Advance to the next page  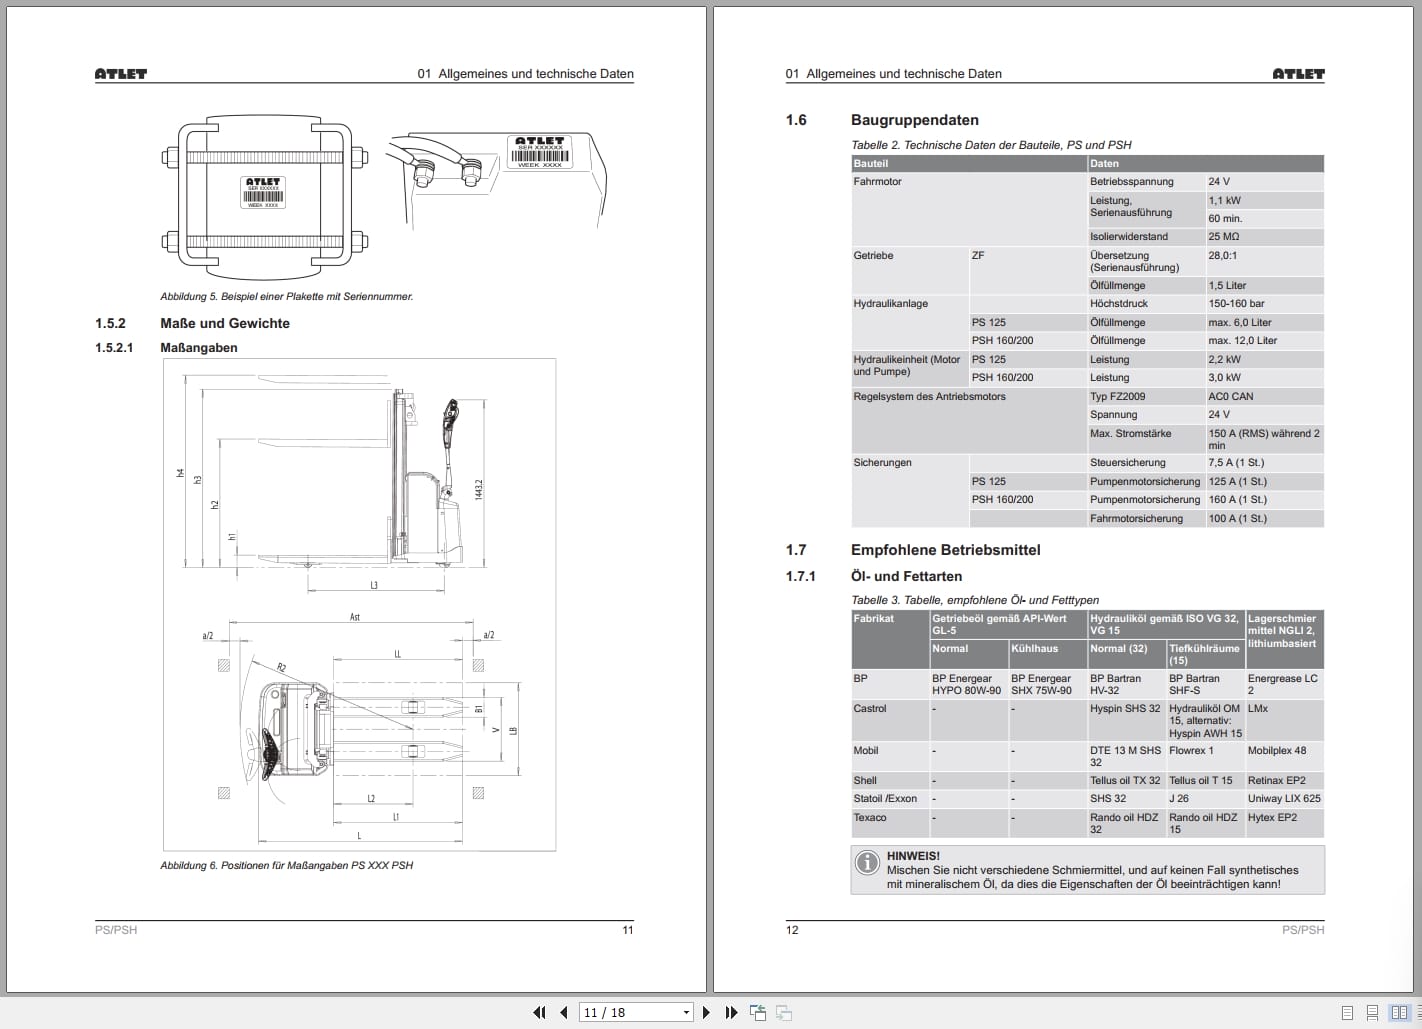pos(705,1012)
